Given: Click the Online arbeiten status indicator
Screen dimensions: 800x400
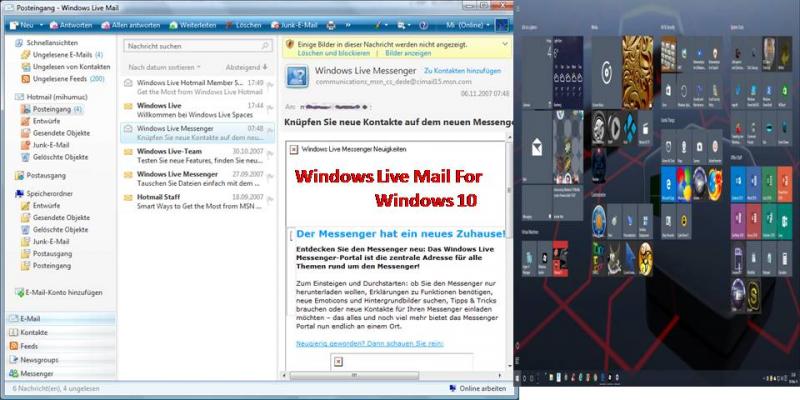Looking at the screenshot, I should coord(478,389).
